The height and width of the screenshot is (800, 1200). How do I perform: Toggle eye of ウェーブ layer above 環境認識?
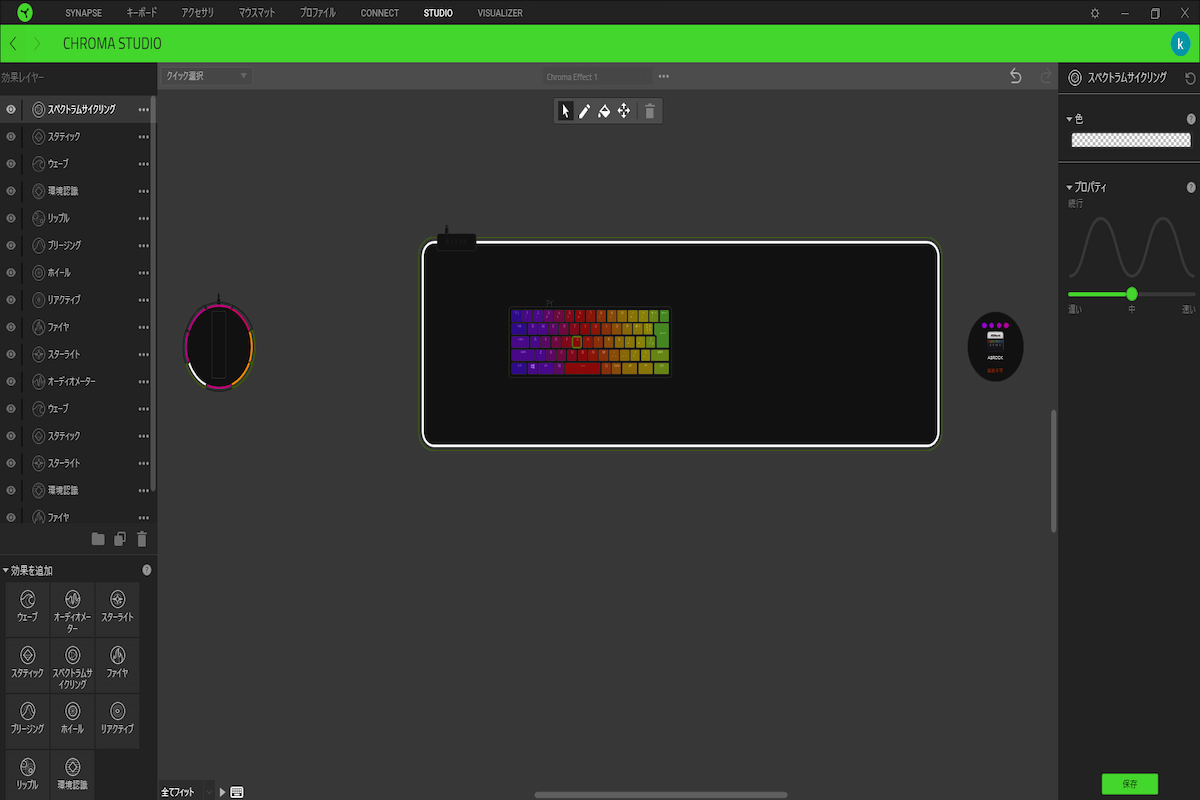[x=11, y=164]
